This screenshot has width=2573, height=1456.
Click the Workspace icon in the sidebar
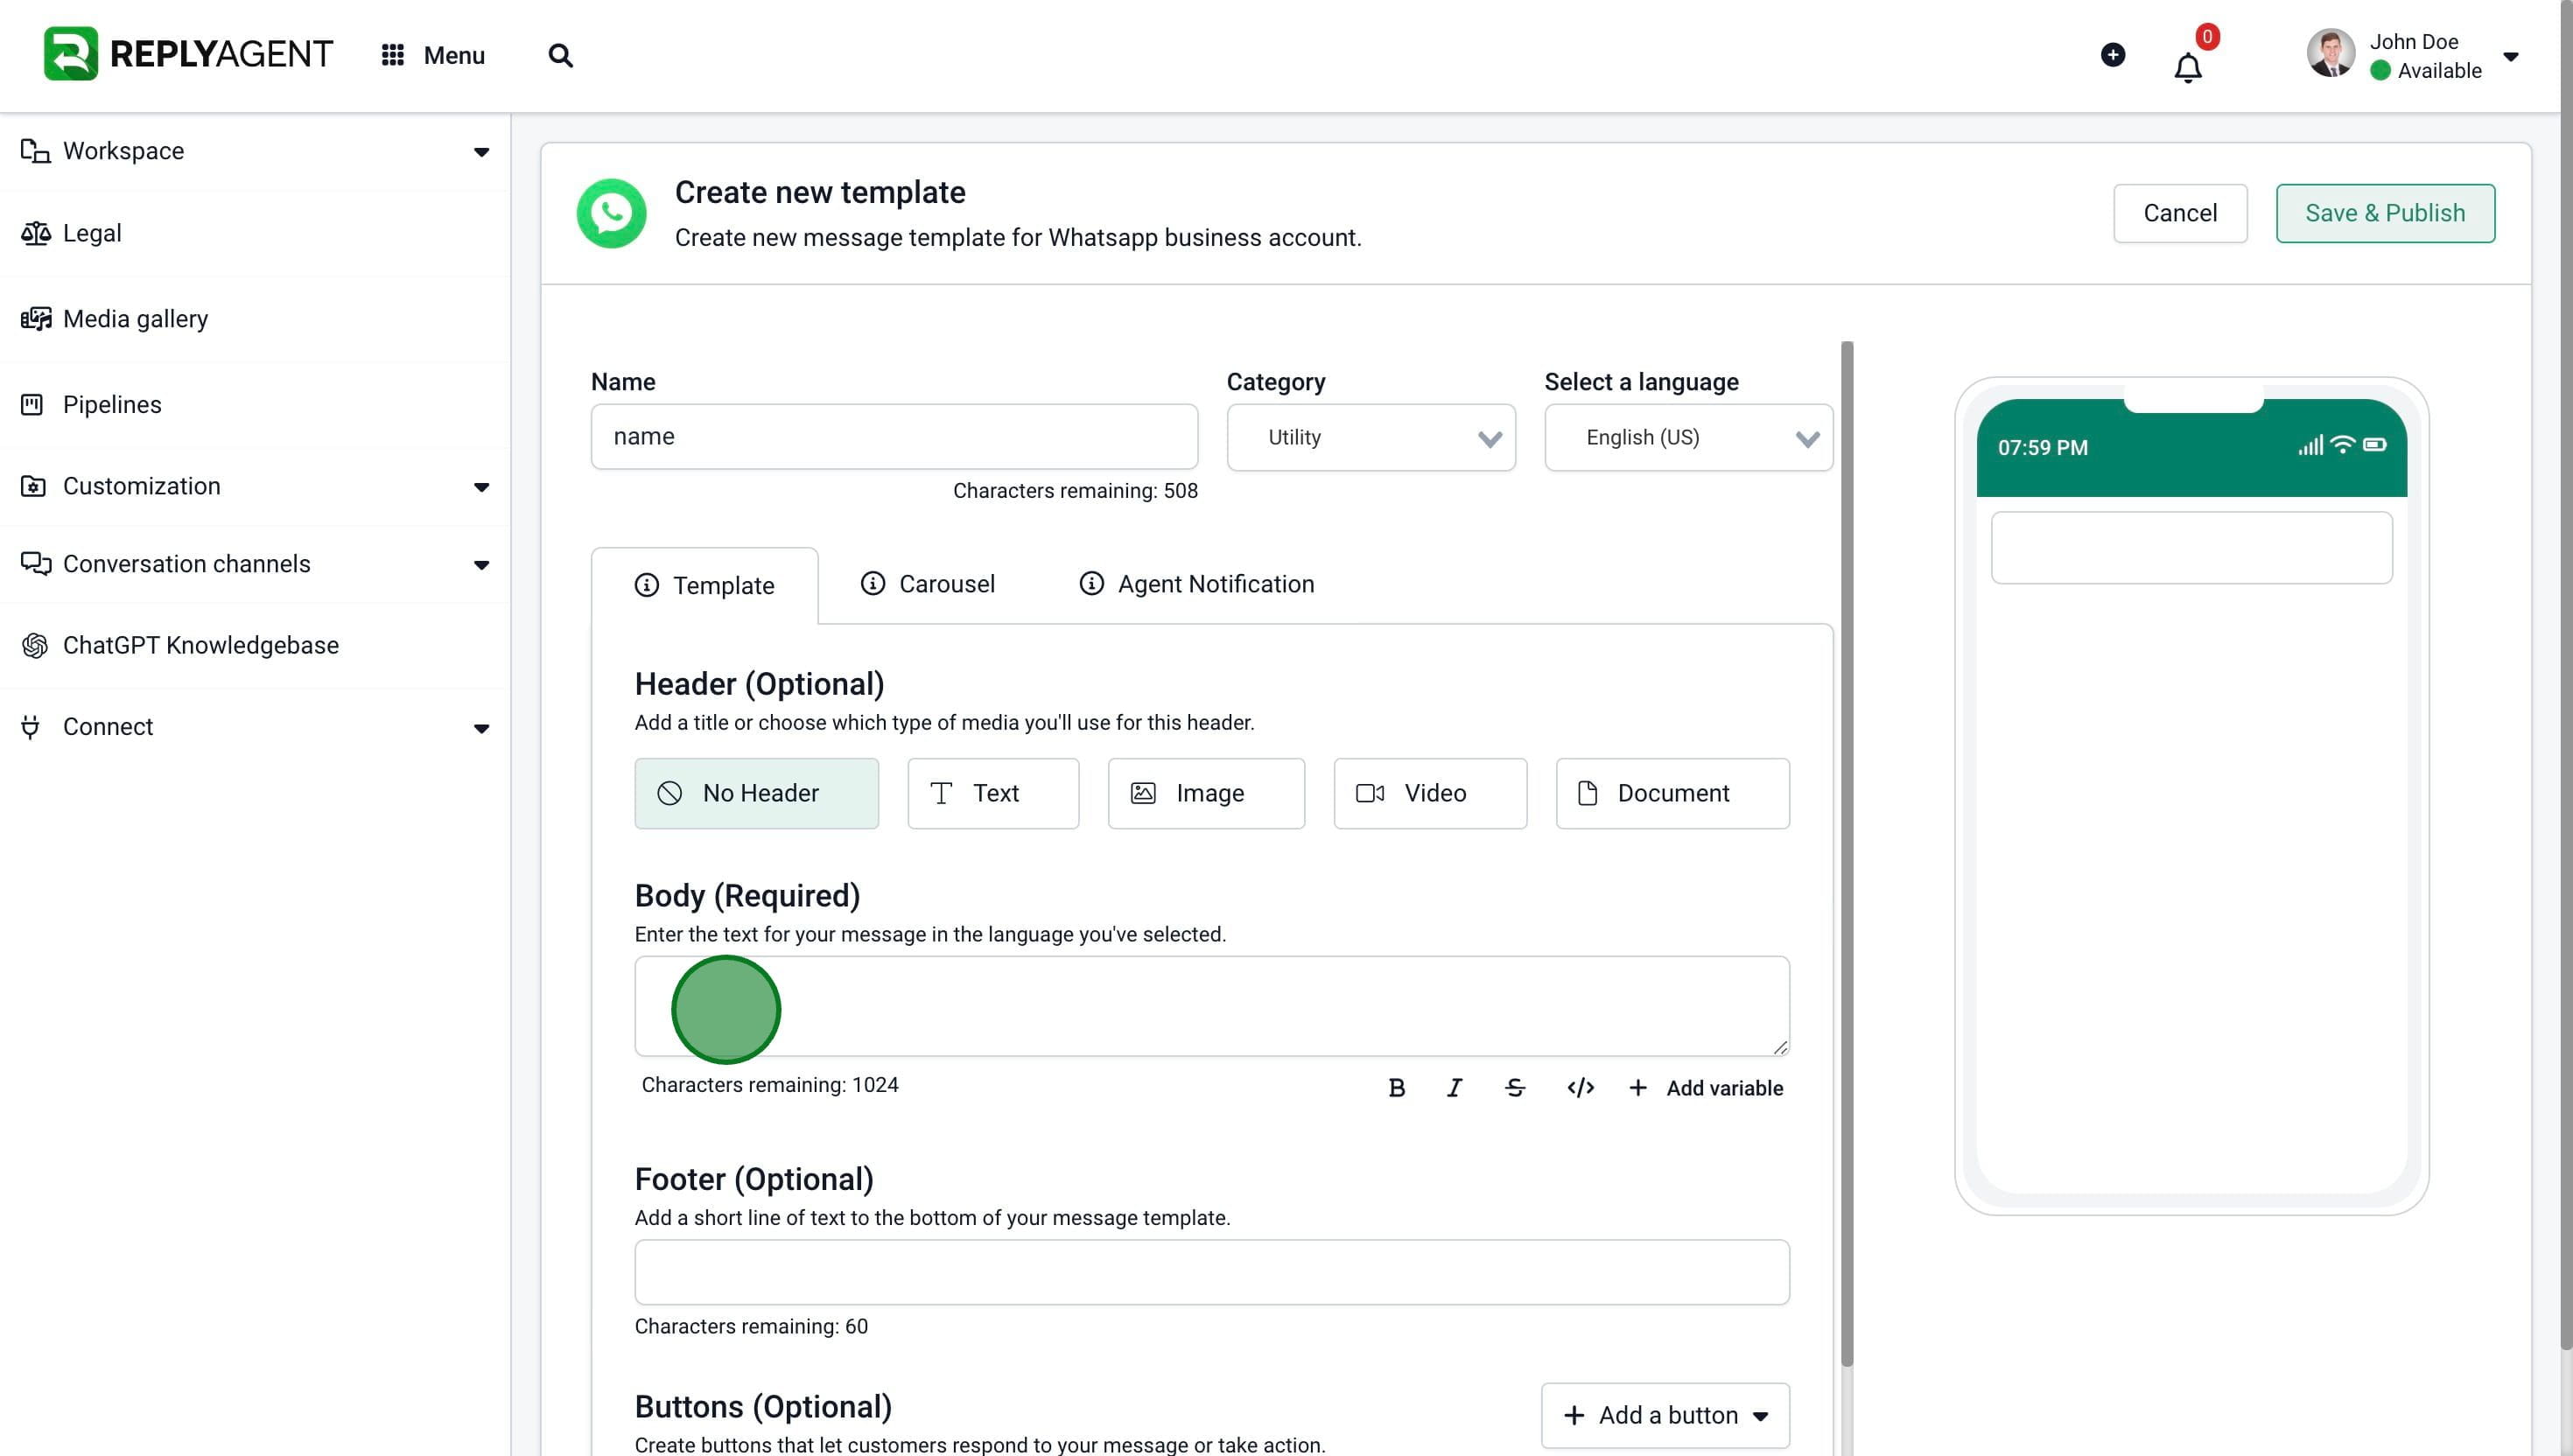tap(35, 151)
